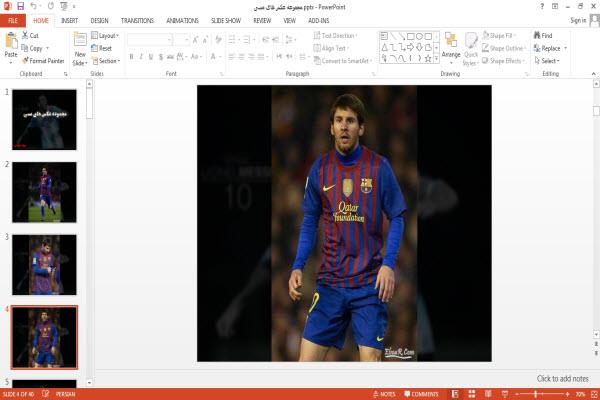The height and width of the screenshot is (400, 600).
Task: Toggle Italic formatting
Action: pos(141,57)
